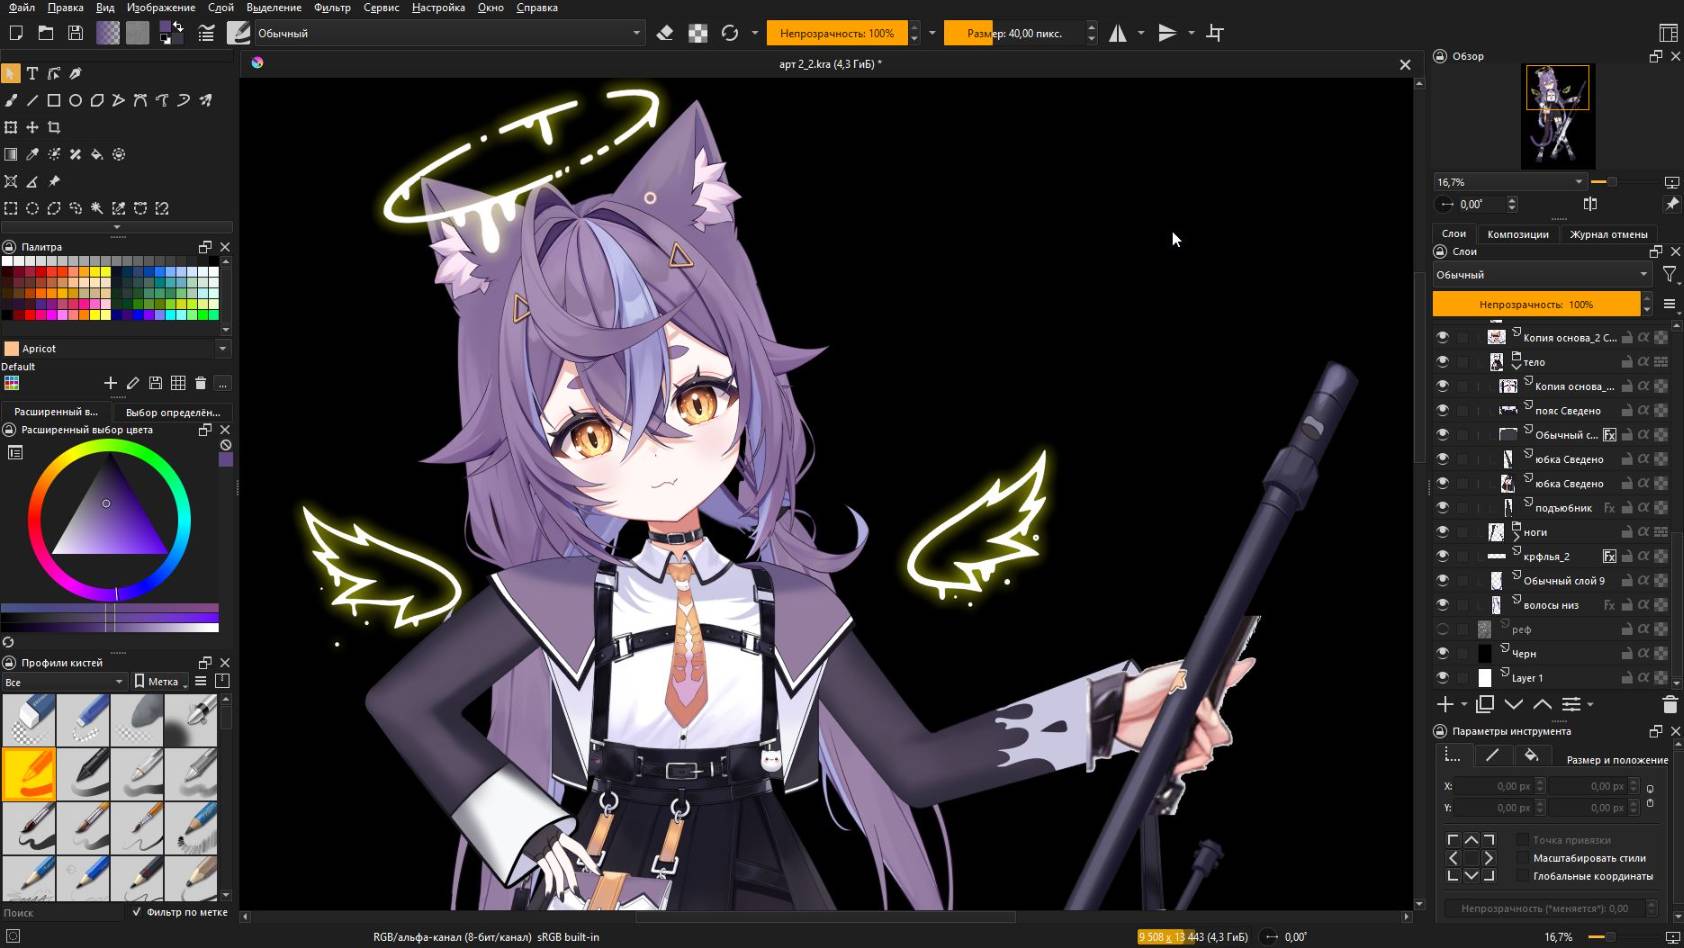Screen dimensions: 1684x948
Task: Select the Rectangle shape tool
Action: click(x=54, y=100)
